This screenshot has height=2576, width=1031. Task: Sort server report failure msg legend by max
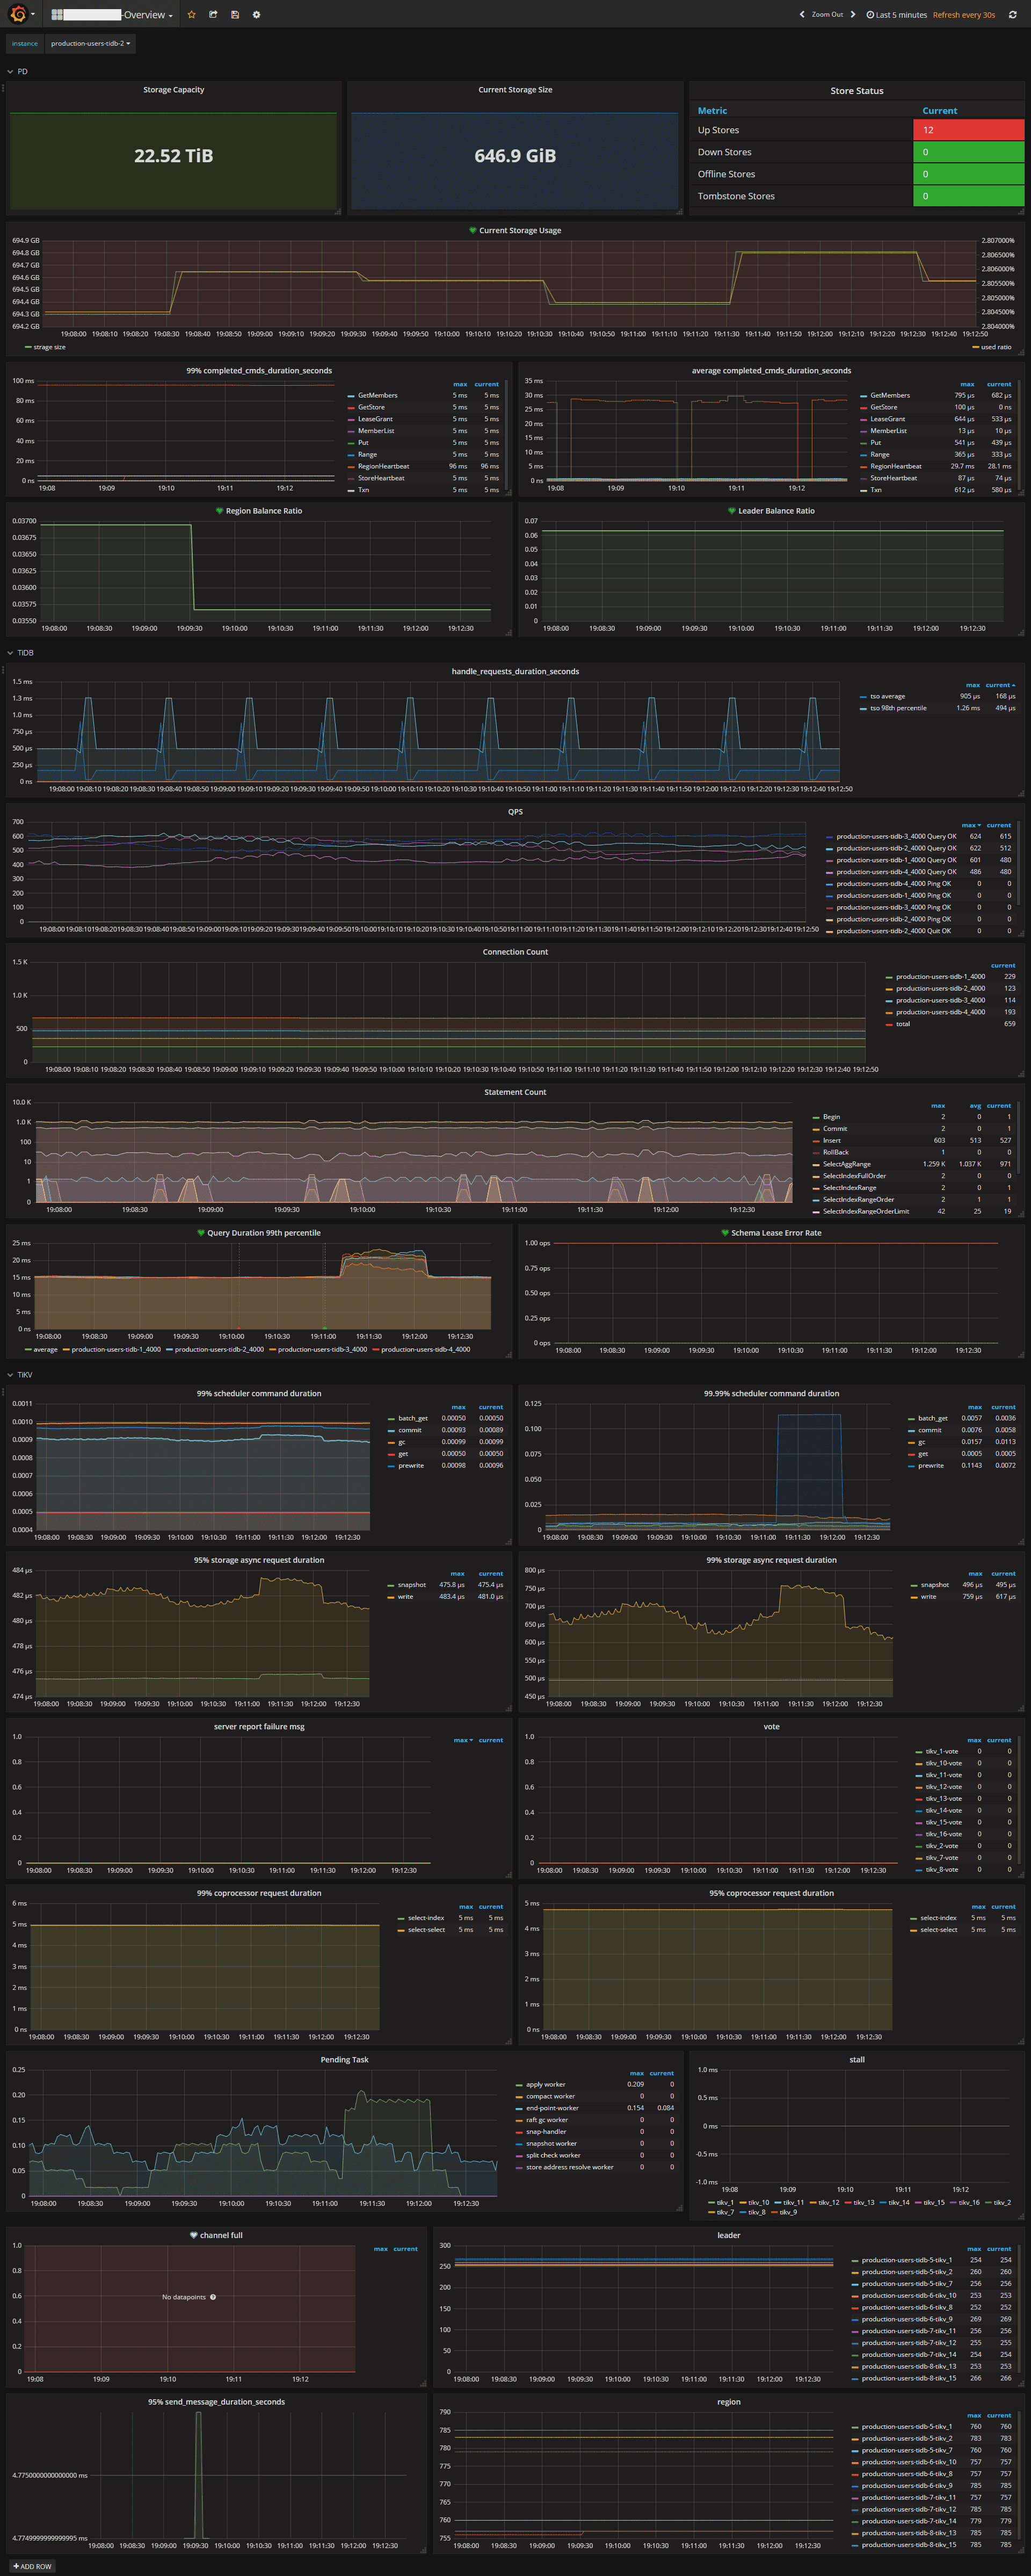[x=462, y=1740]
